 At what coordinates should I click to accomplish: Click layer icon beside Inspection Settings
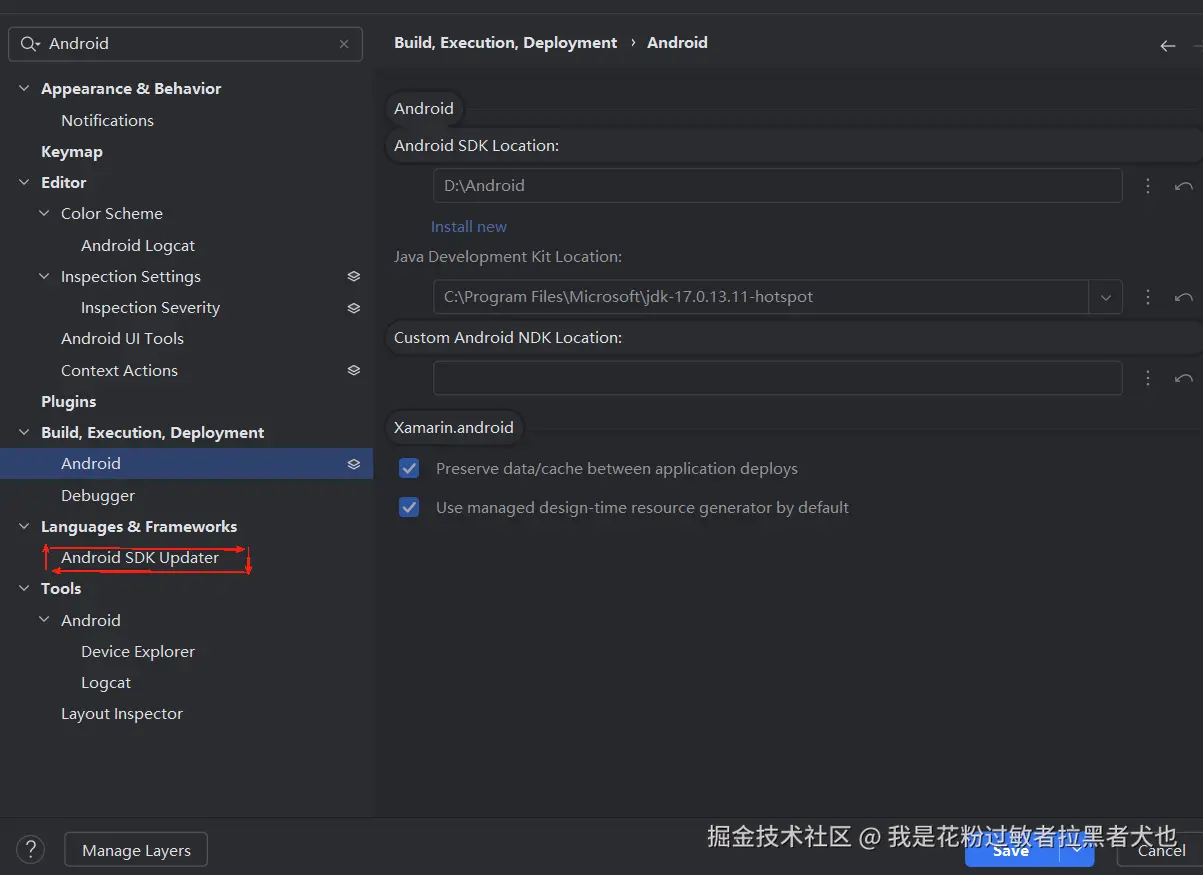[x=353, y=276]
